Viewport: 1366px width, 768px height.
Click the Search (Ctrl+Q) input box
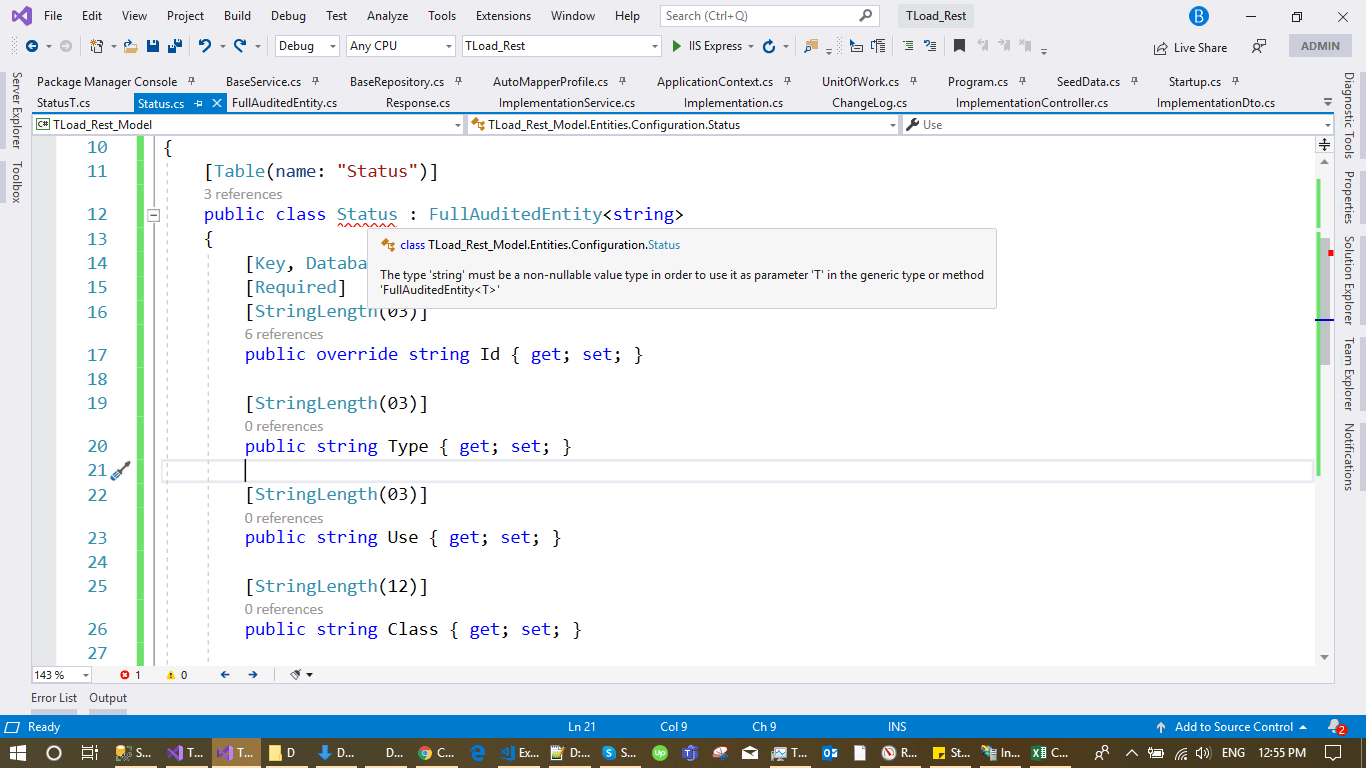[x=760, y=16]
